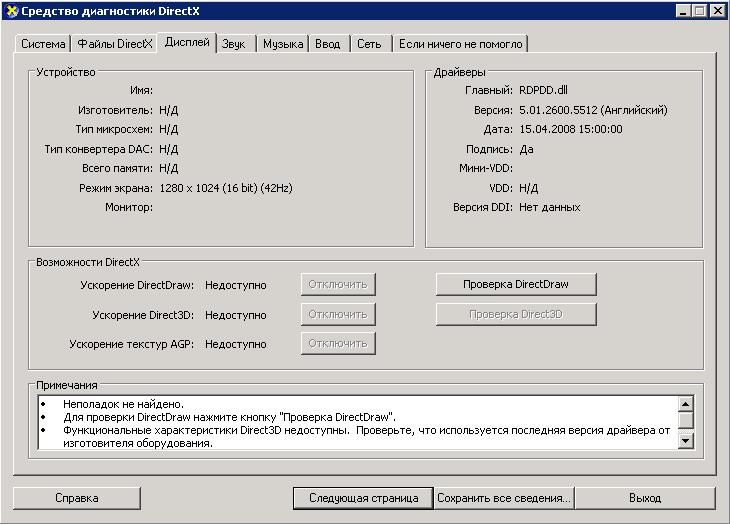Maximize the DirectX diagnostic window
Screen dimensions: 730x524
pos(699,11)
